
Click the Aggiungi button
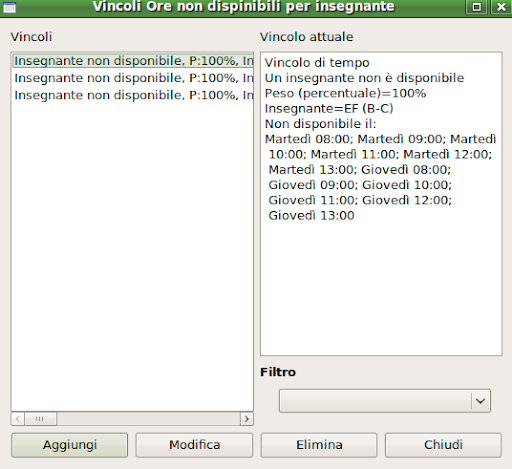click(x=69, y=445)
